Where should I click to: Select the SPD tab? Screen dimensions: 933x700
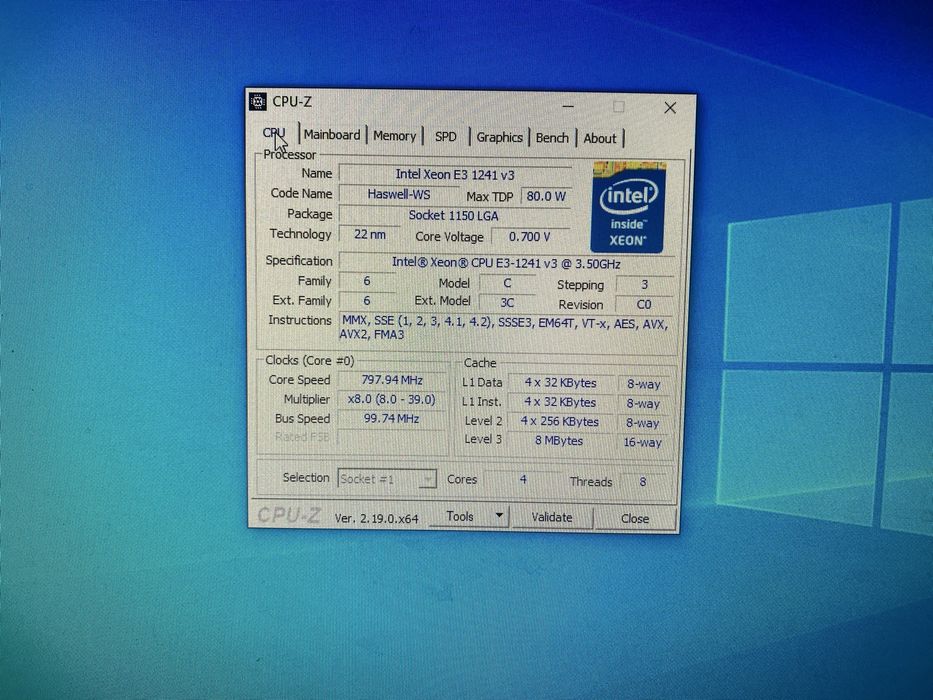[445, 137]
